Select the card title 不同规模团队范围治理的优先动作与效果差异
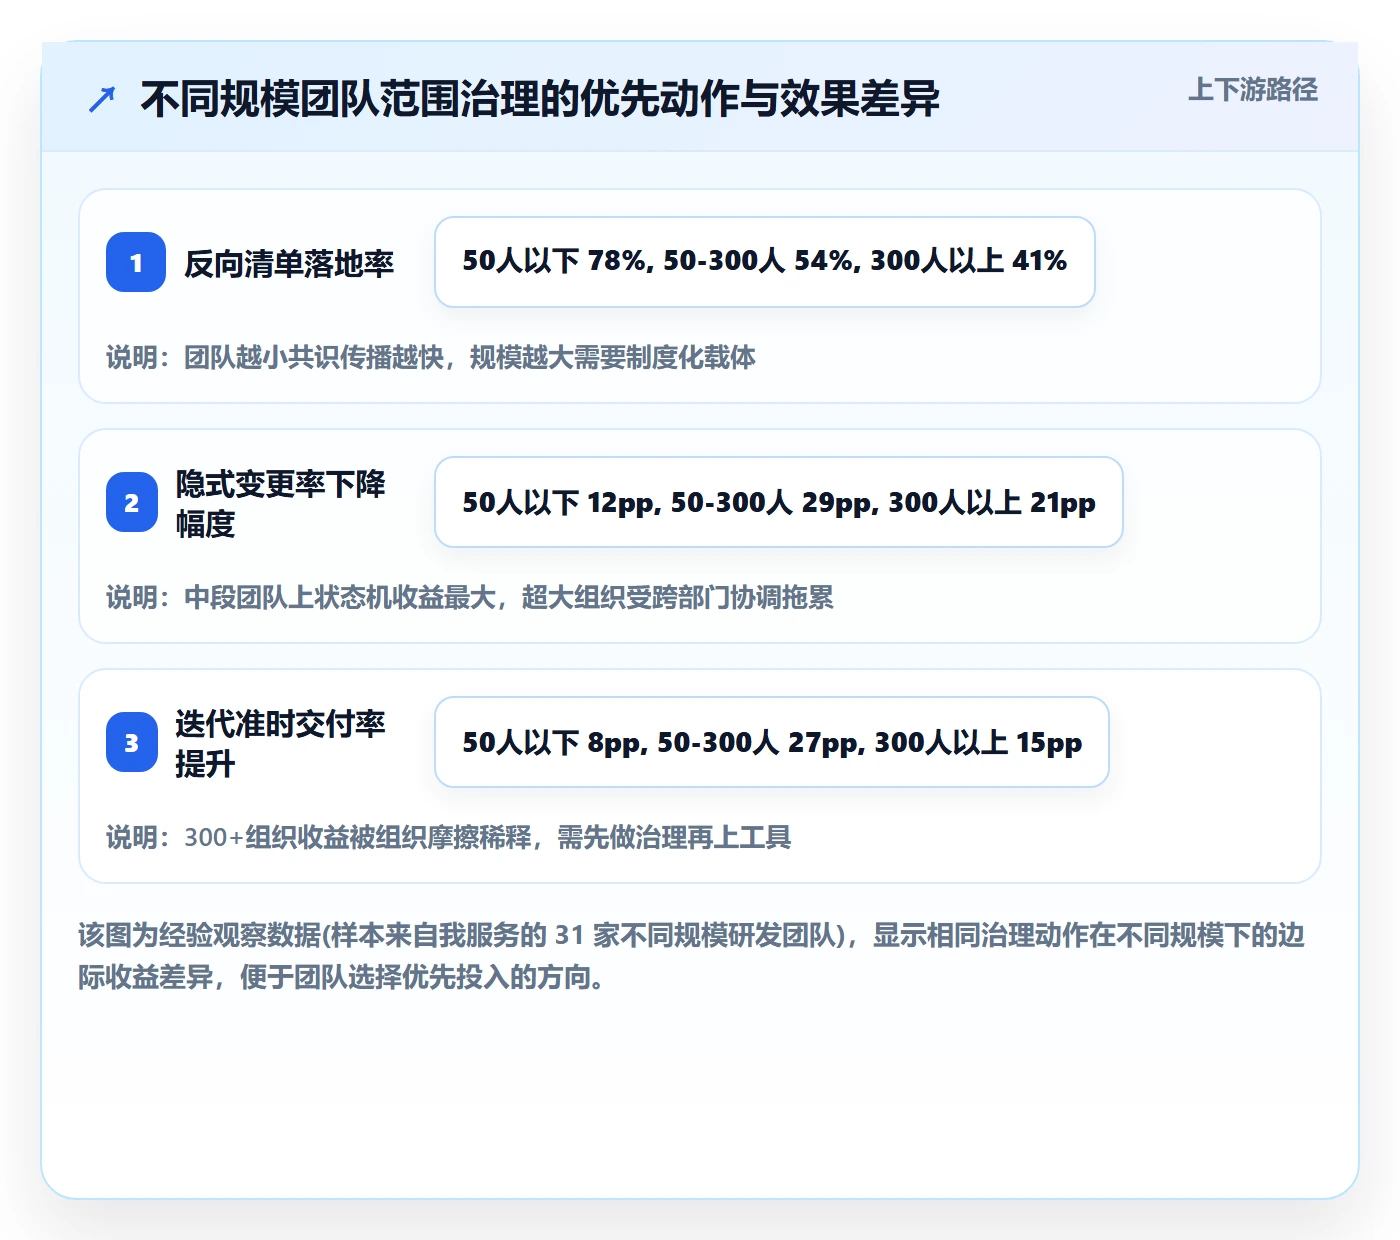 tap(540, 99)
